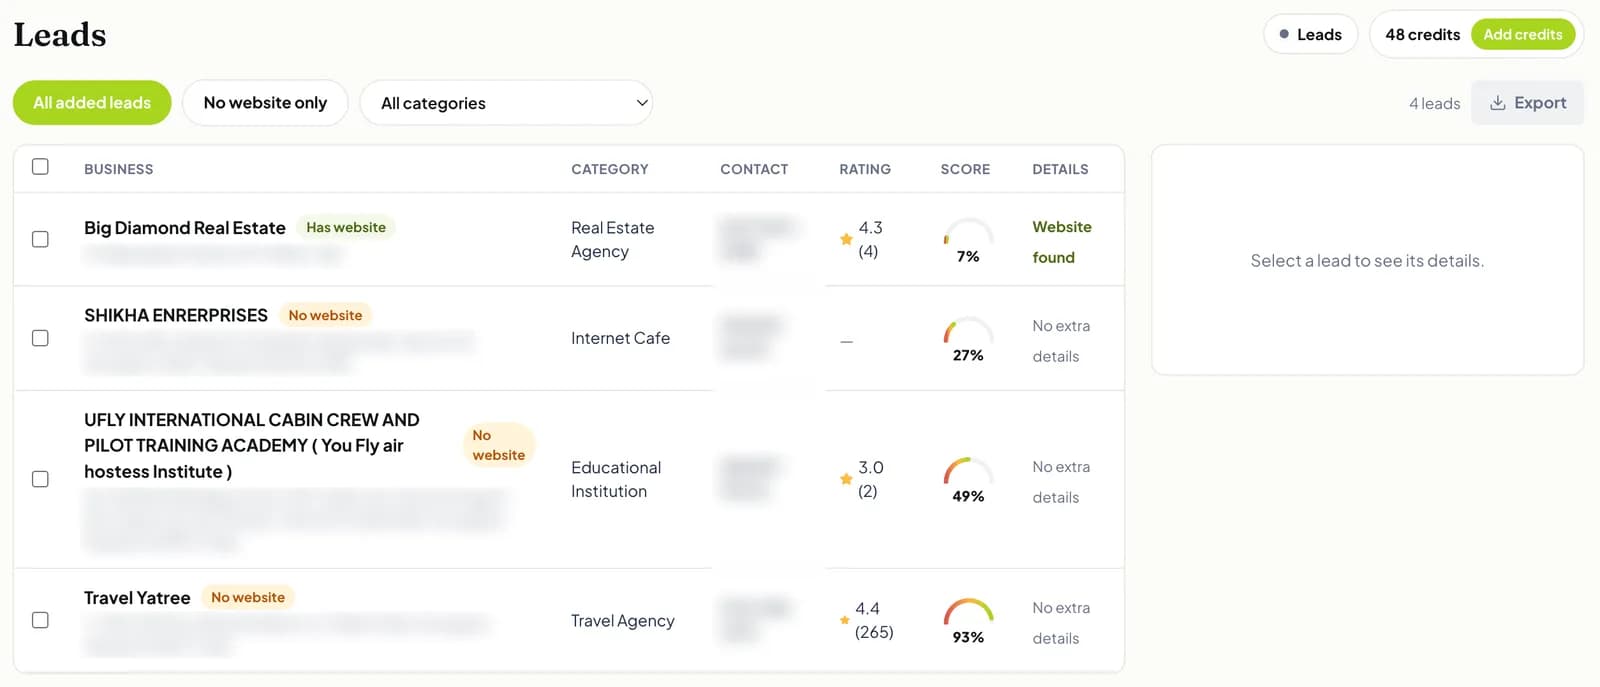Click the CATEGORY column header
The image size is (1600, 687).
[610, 169]
